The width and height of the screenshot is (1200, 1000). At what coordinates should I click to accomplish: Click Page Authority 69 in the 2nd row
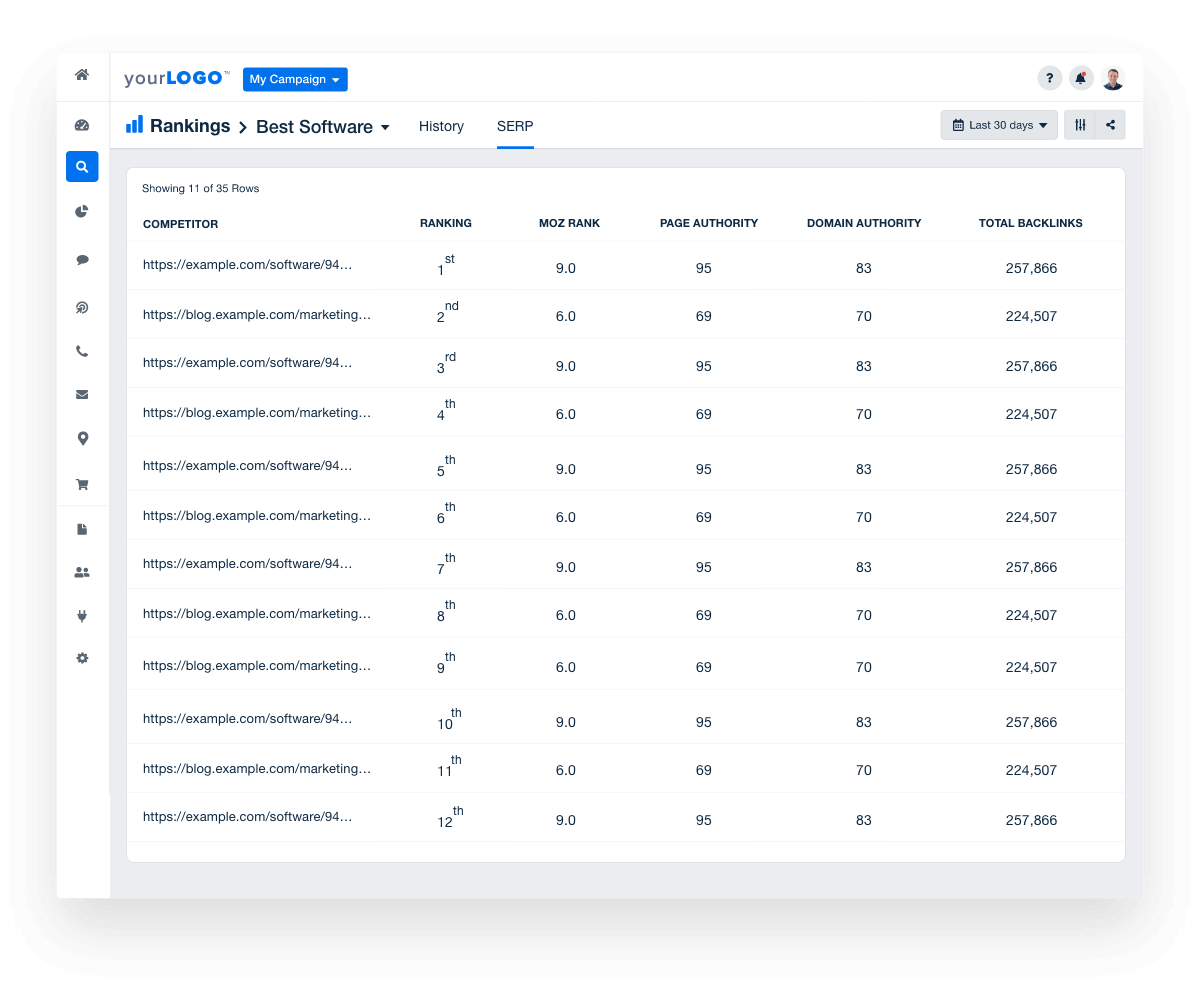click(x=704, y=316)
